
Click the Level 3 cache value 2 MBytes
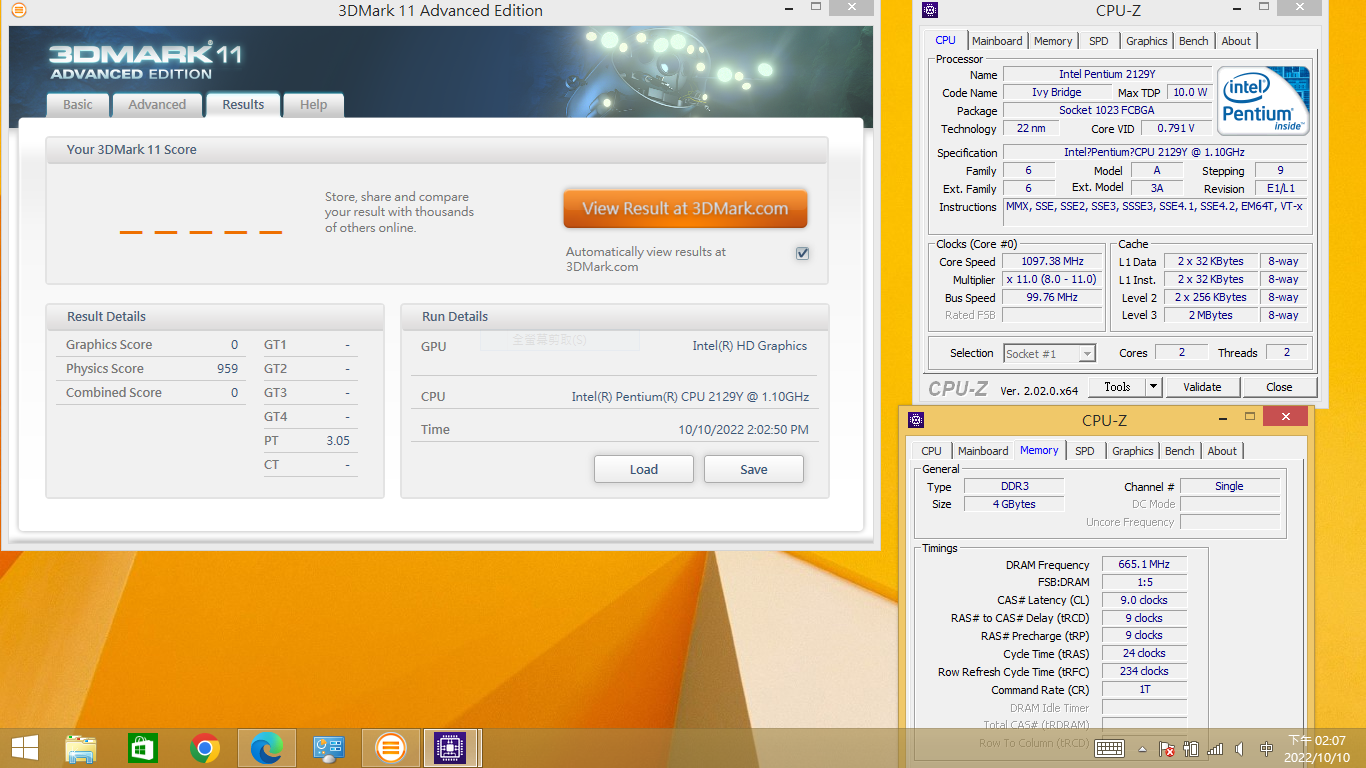tap(1210, 315)
